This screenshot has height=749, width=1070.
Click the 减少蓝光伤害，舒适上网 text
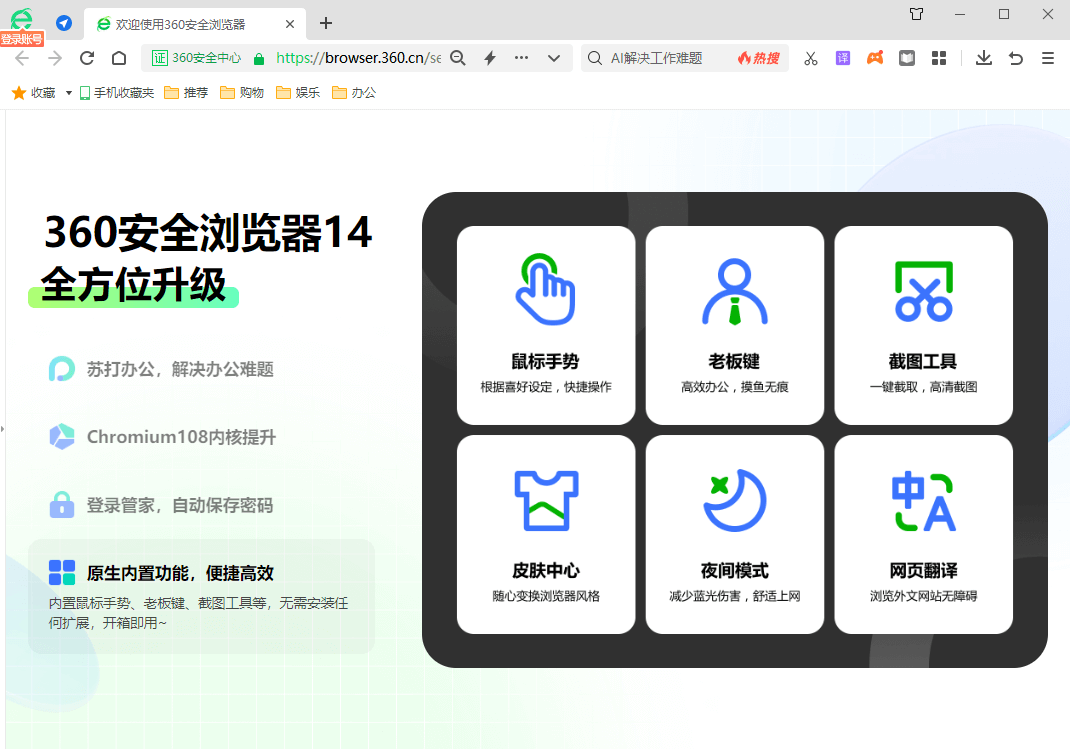[x=735, y=596]
